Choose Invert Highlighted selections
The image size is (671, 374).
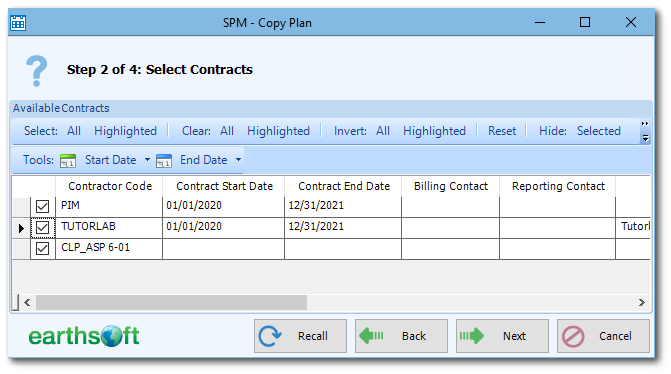[434, 131]
